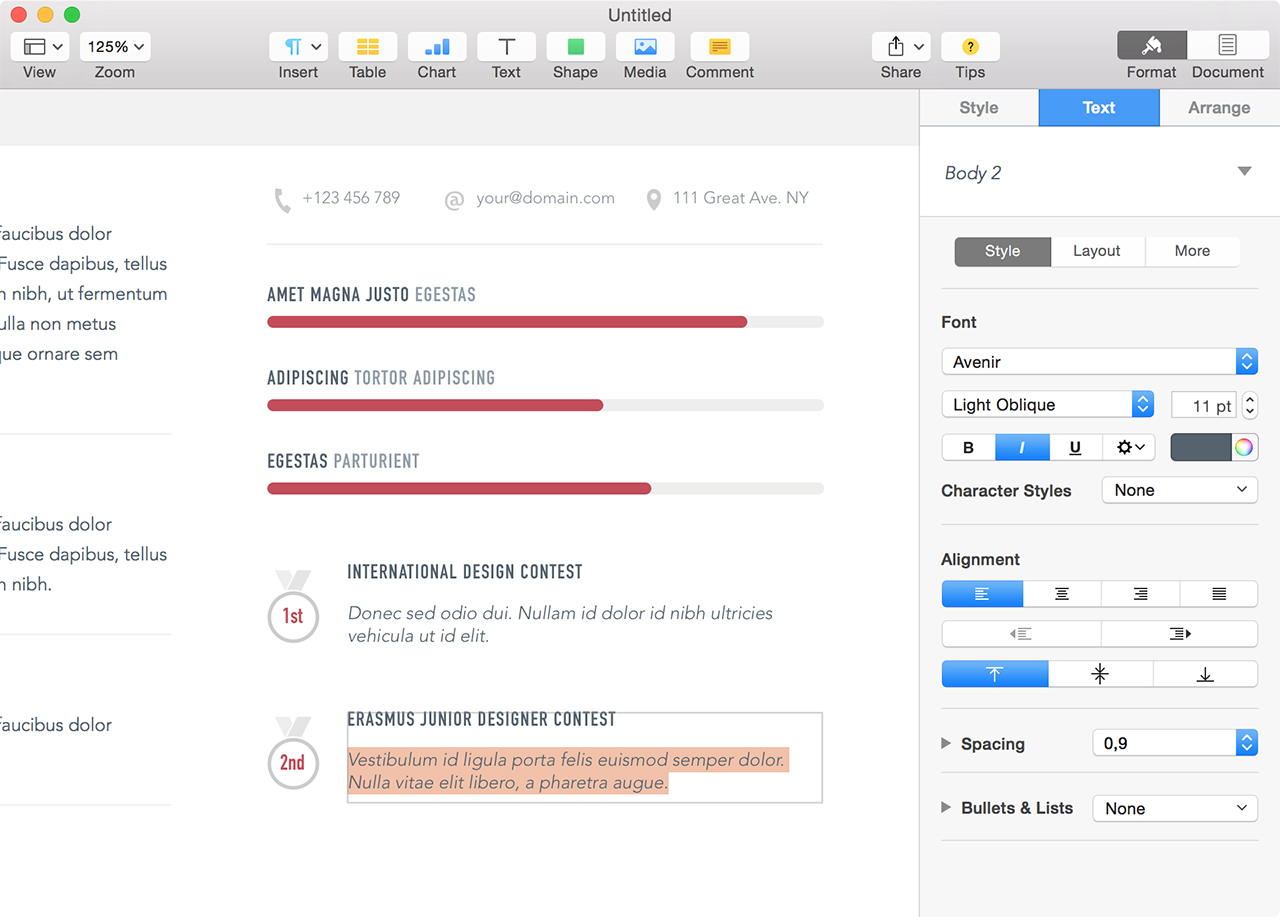Toggle bold formatting
This screenshot has height=917, width=1280.
pos(968,447)
